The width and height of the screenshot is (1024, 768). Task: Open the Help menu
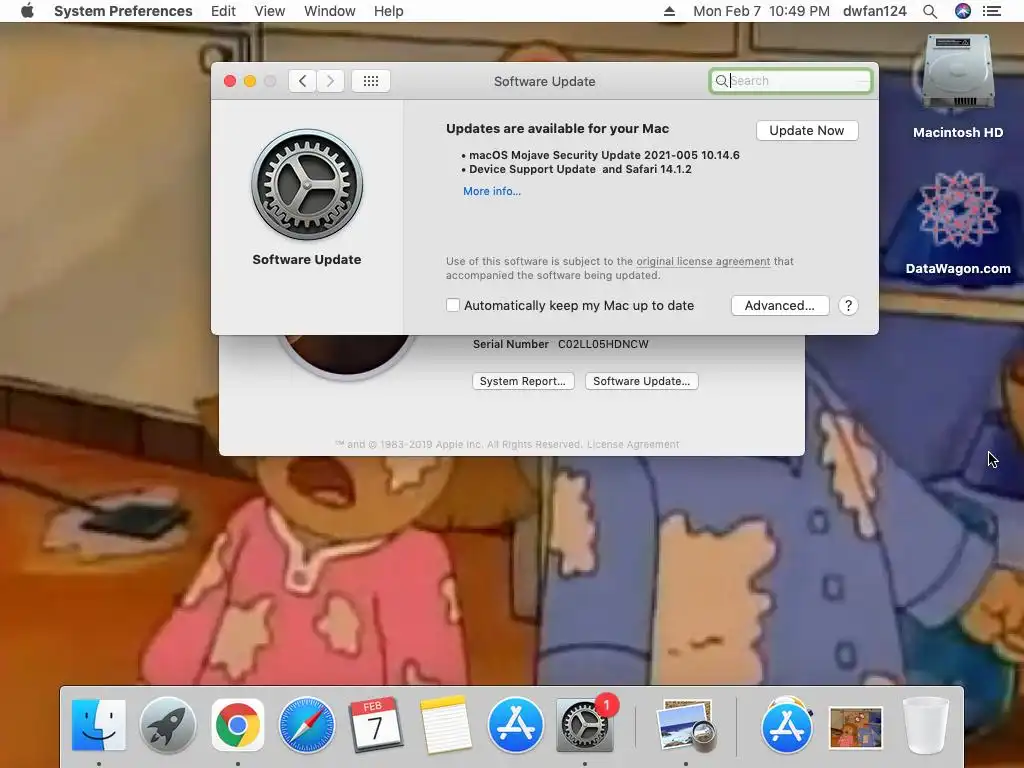point(389,11)
